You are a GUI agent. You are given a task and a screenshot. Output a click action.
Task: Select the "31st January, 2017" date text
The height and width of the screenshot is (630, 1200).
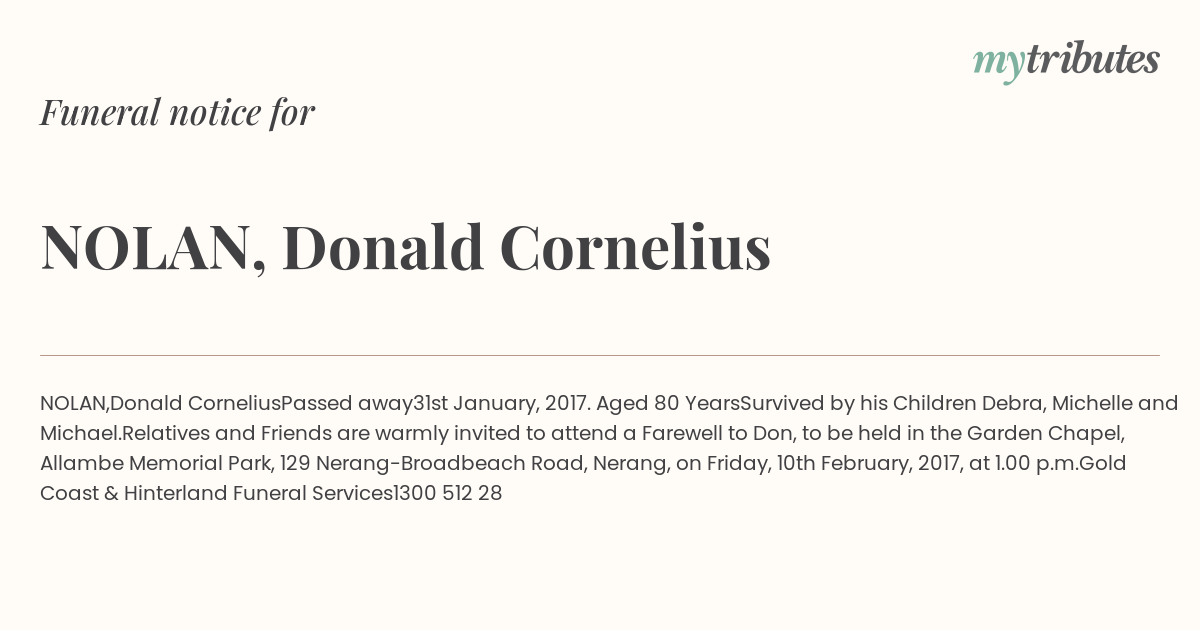point(502,404)
